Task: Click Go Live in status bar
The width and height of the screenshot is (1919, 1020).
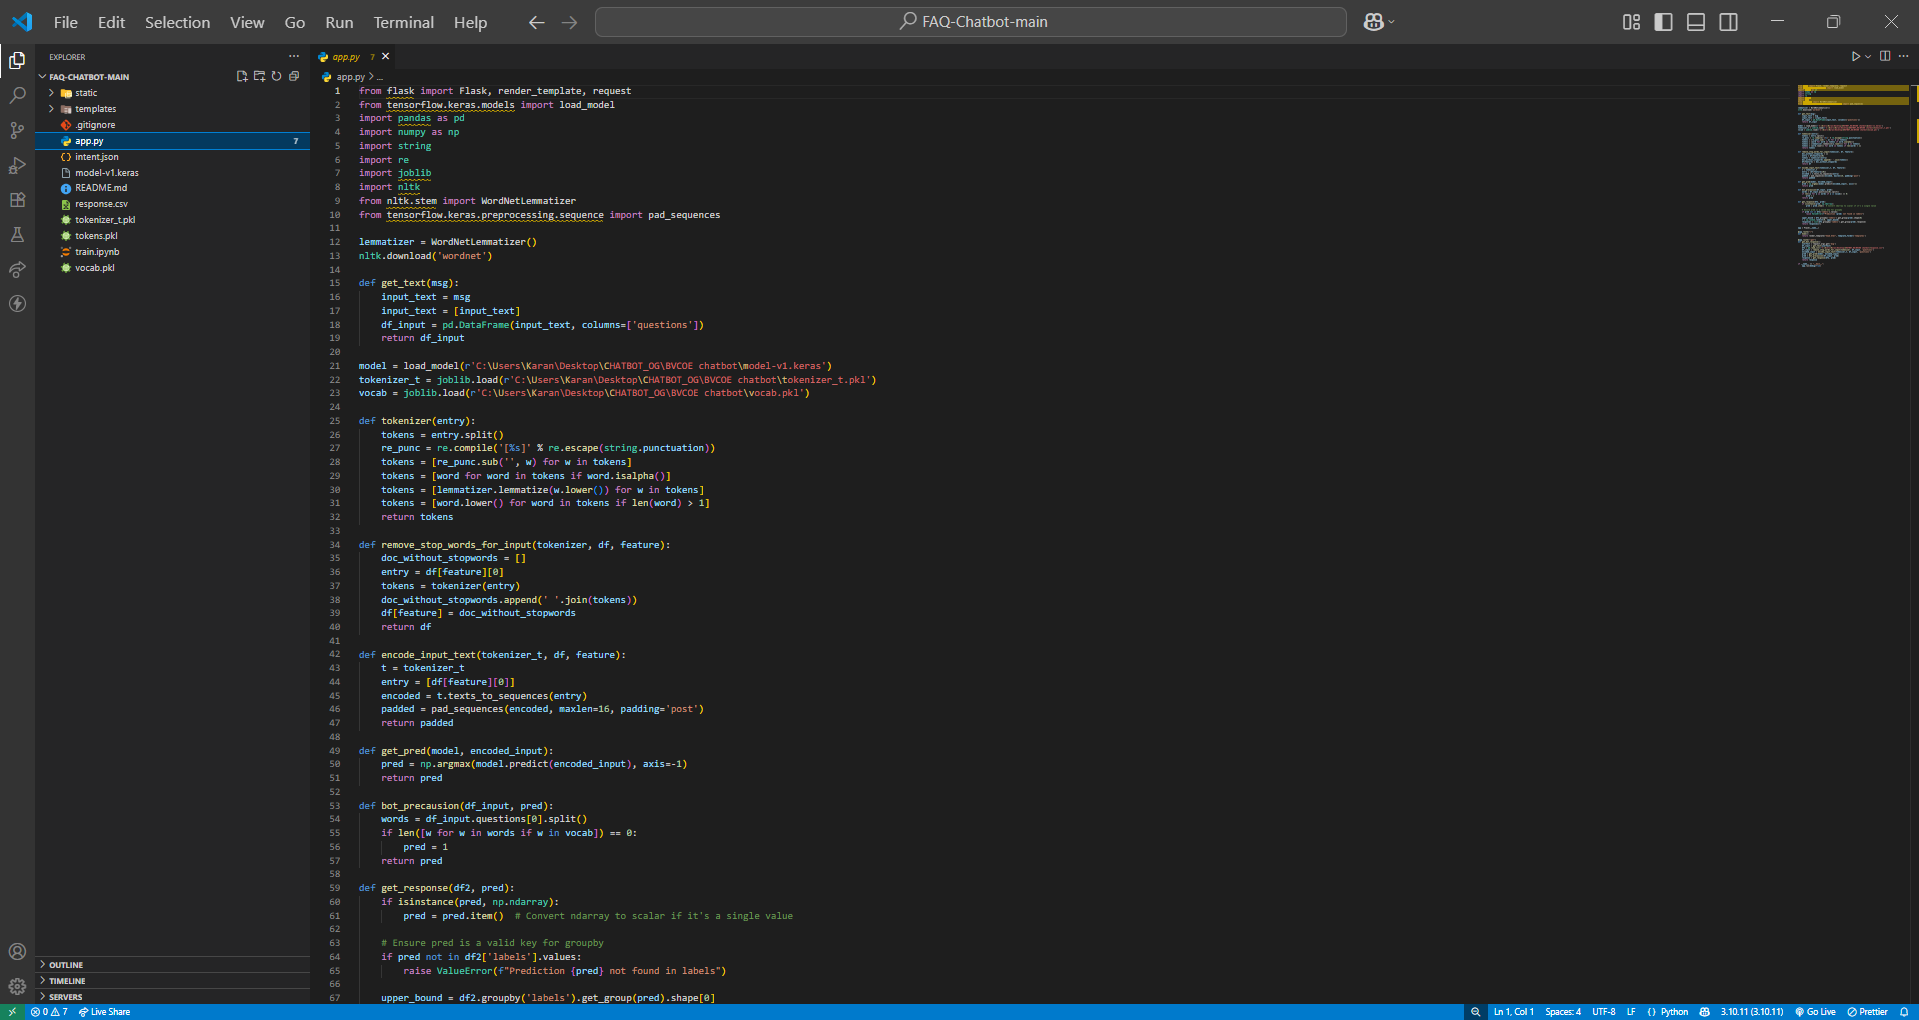Action: pyautogui.click(x=1815, y=1012)
